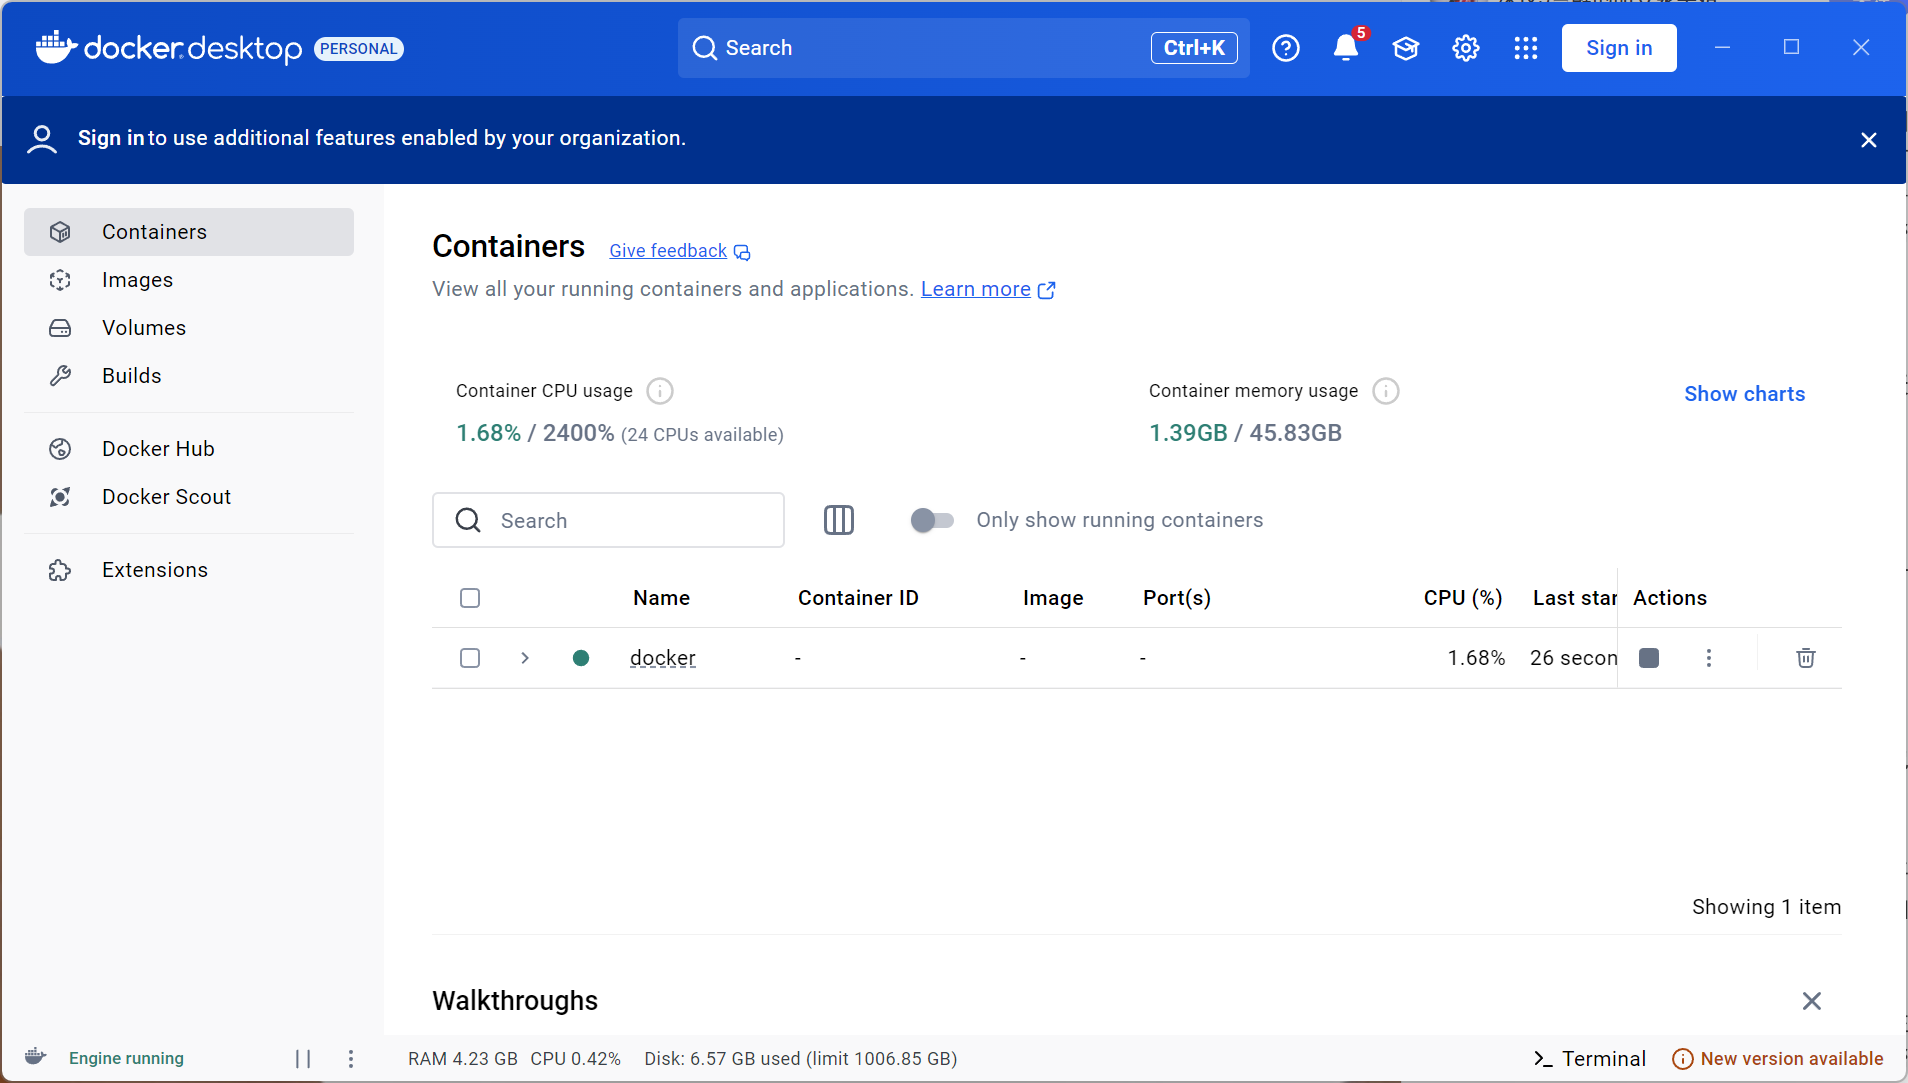Screen dimensions: 1908x1083
Task: Open the Give feedback link
Action: 679,251
